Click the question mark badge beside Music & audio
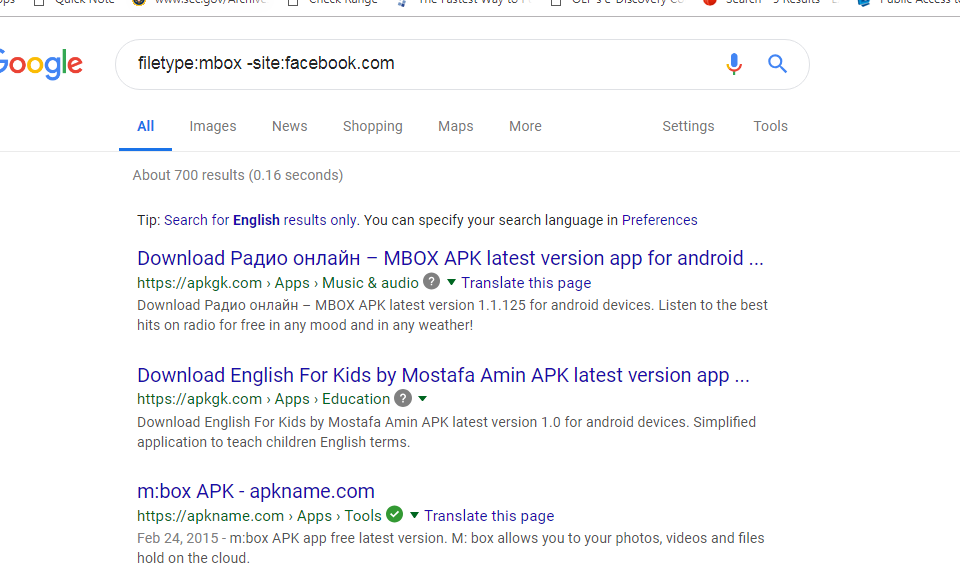The width and height of the screenshot is (960, 569). tap(432, 282)
